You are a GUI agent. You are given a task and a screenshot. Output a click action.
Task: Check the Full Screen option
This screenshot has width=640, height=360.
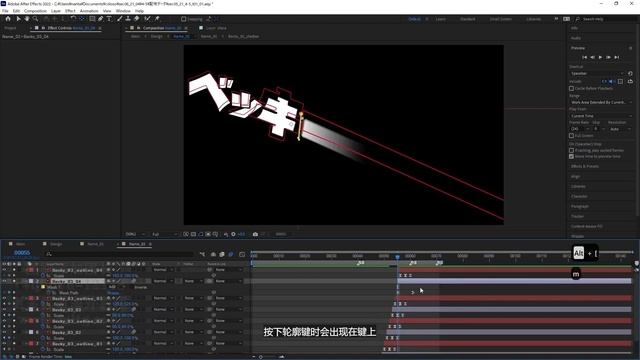(x=571, y=136)
